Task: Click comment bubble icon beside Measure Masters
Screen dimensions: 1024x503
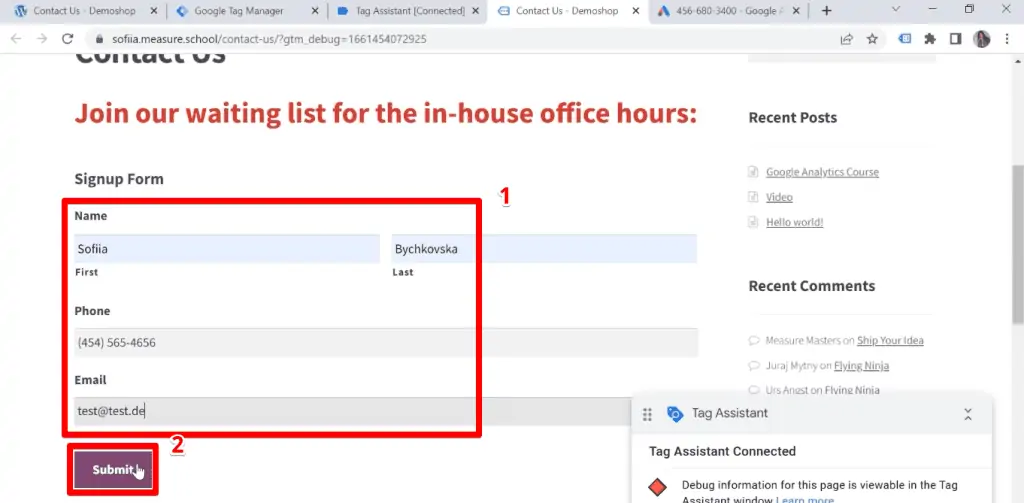Action: pos(754,341)
